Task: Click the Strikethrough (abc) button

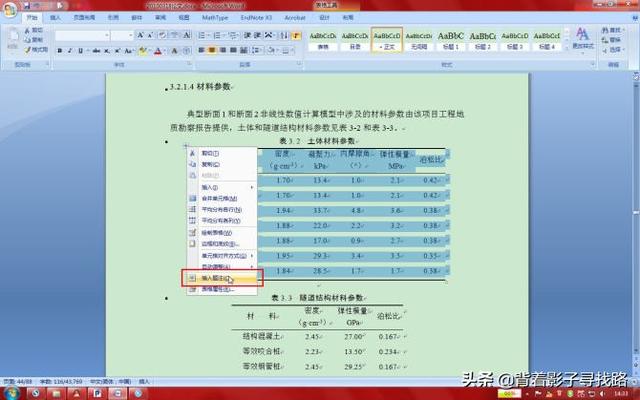Action: tap(96, 51)
